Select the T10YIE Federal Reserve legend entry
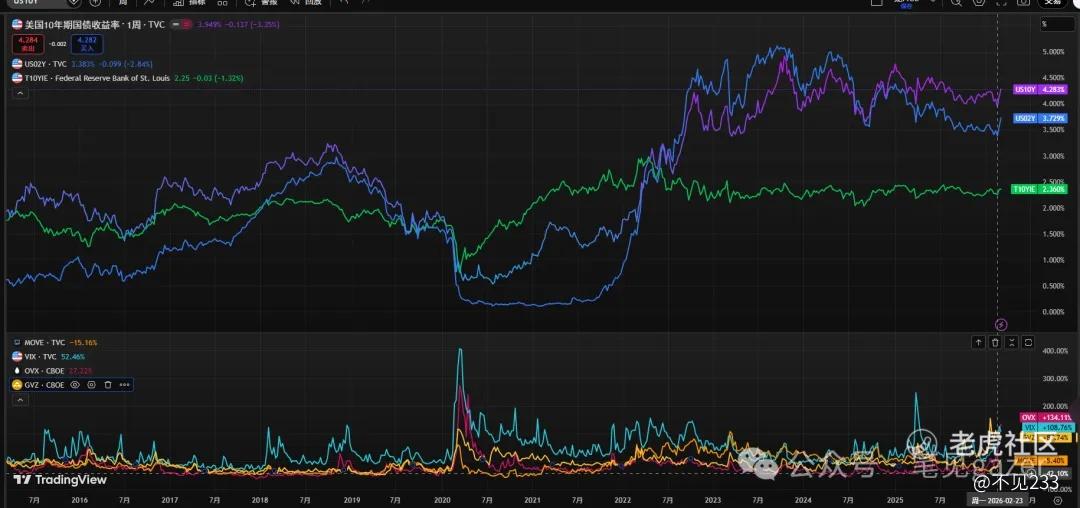 tap(96, 78)
